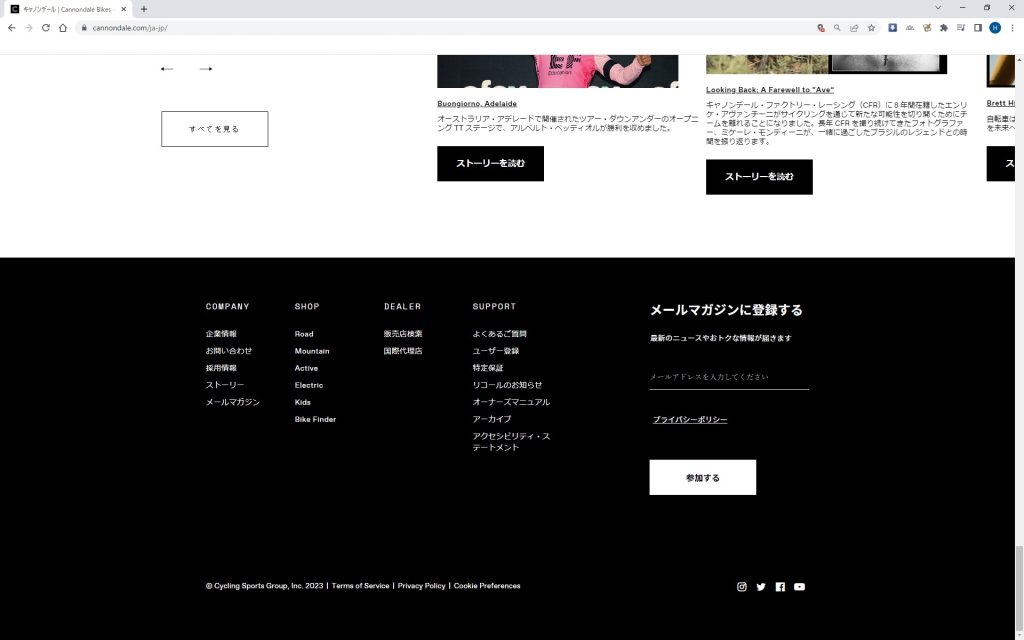Click the left arrow carousel control

pos(167,69)
